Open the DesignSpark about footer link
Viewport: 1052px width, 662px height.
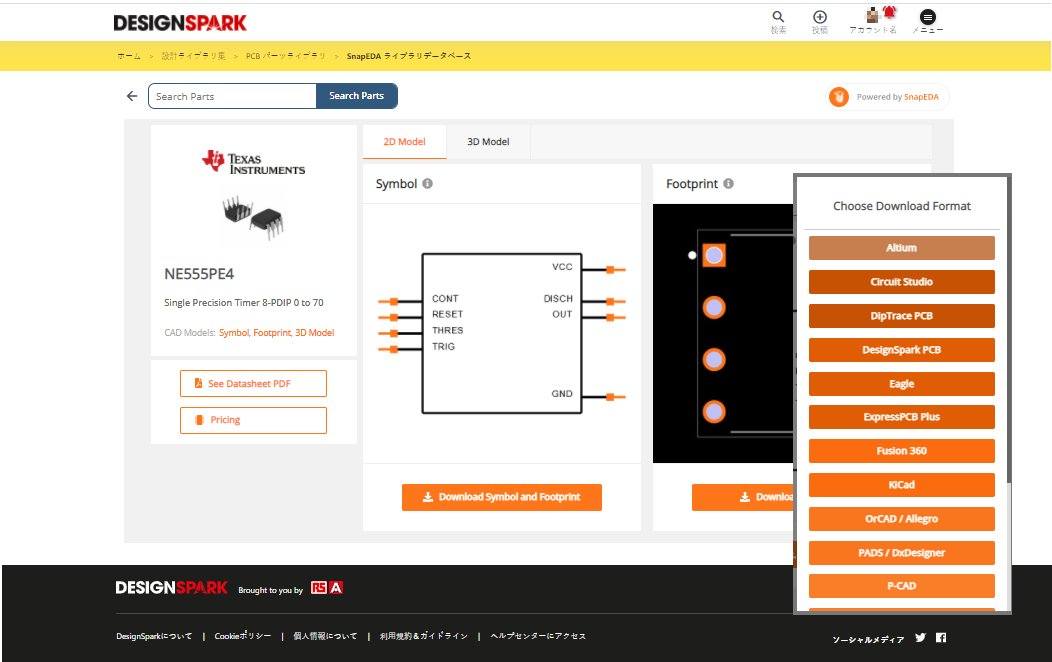pos(154,636)
